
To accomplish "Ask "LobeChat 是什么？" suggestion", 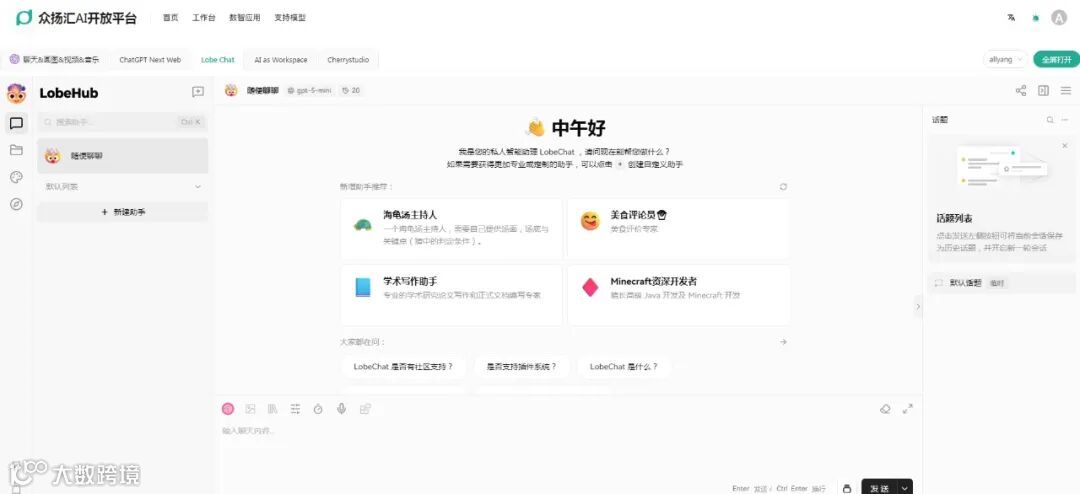I will coord(623,367).
